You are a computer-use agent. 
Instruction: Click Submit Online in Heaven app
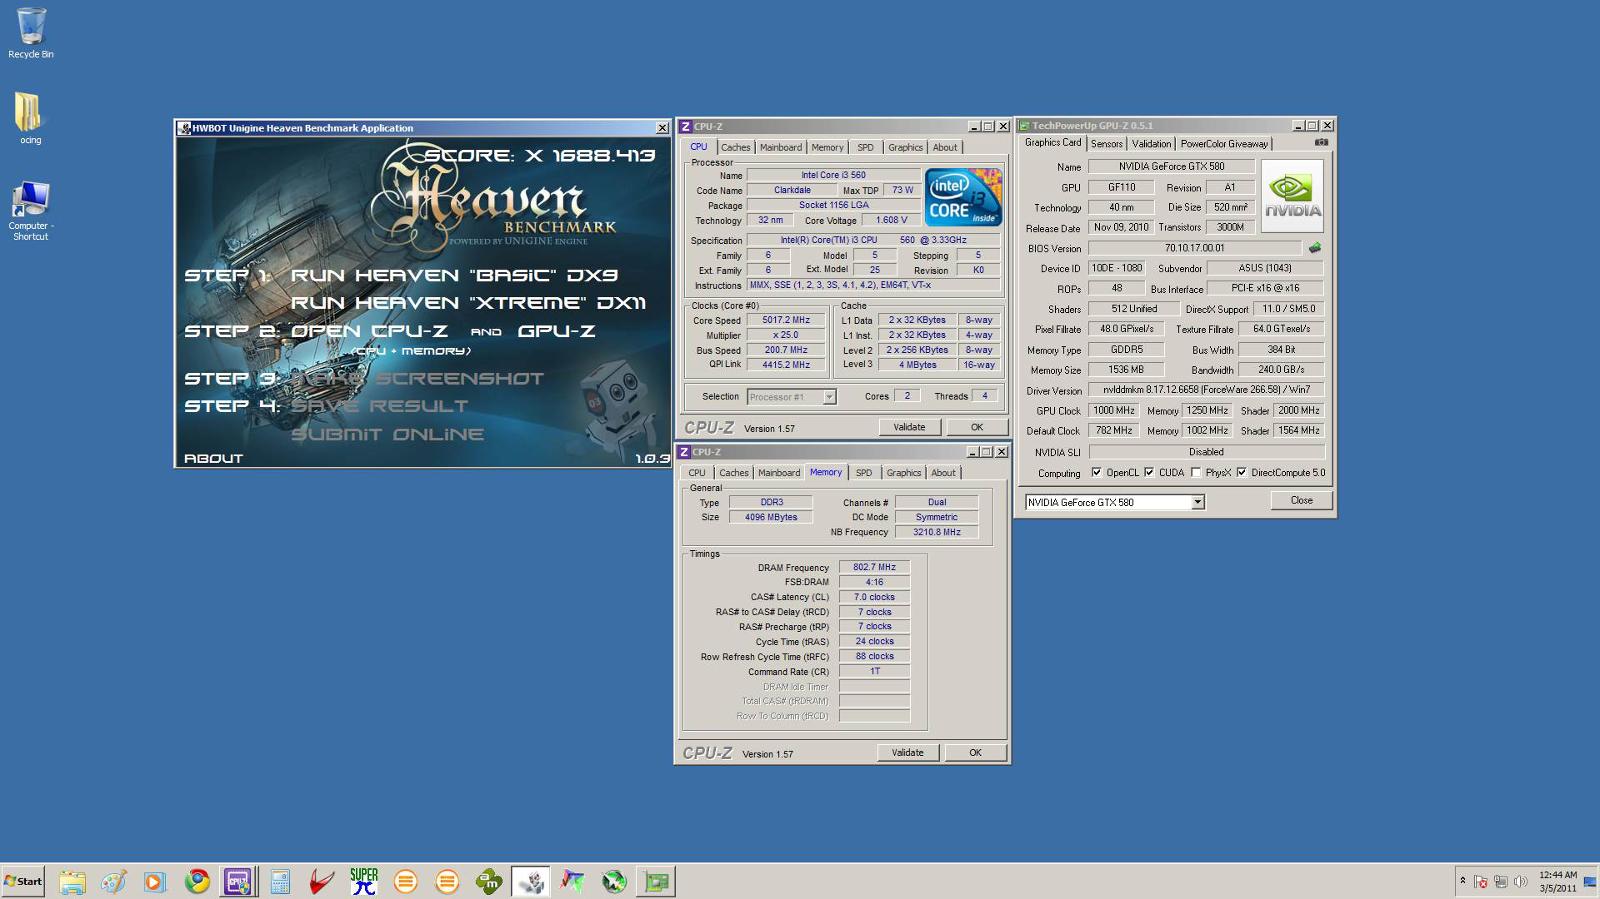[x=388, y=434]
